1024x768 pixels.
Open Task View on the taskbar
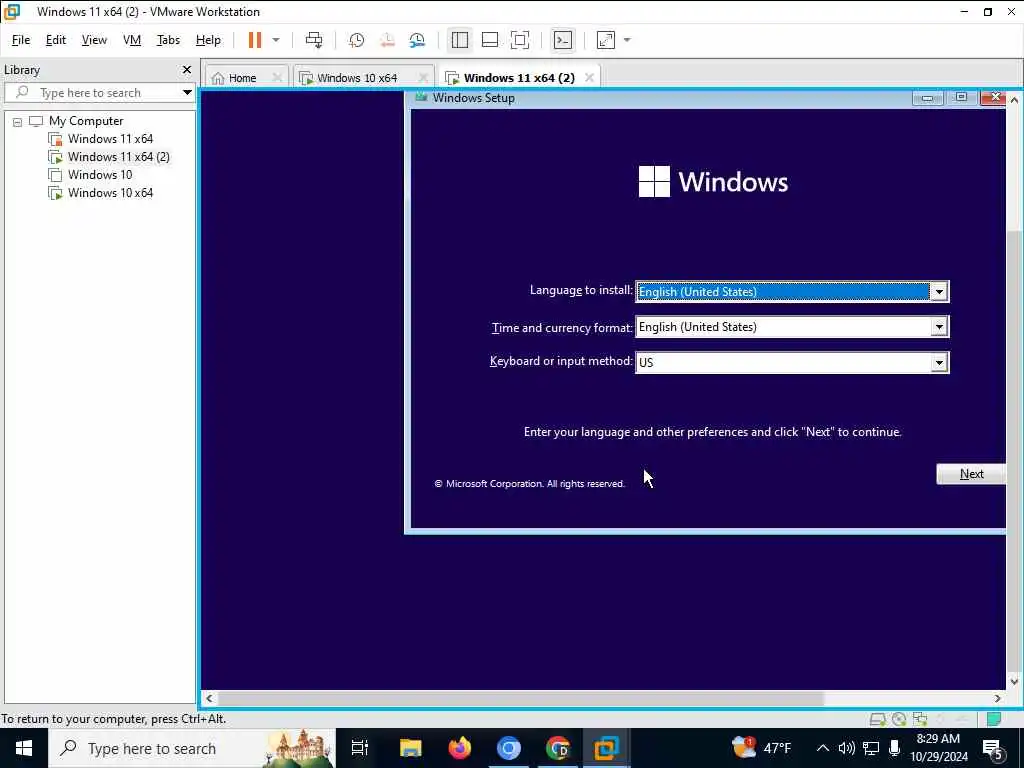point(359,748)
